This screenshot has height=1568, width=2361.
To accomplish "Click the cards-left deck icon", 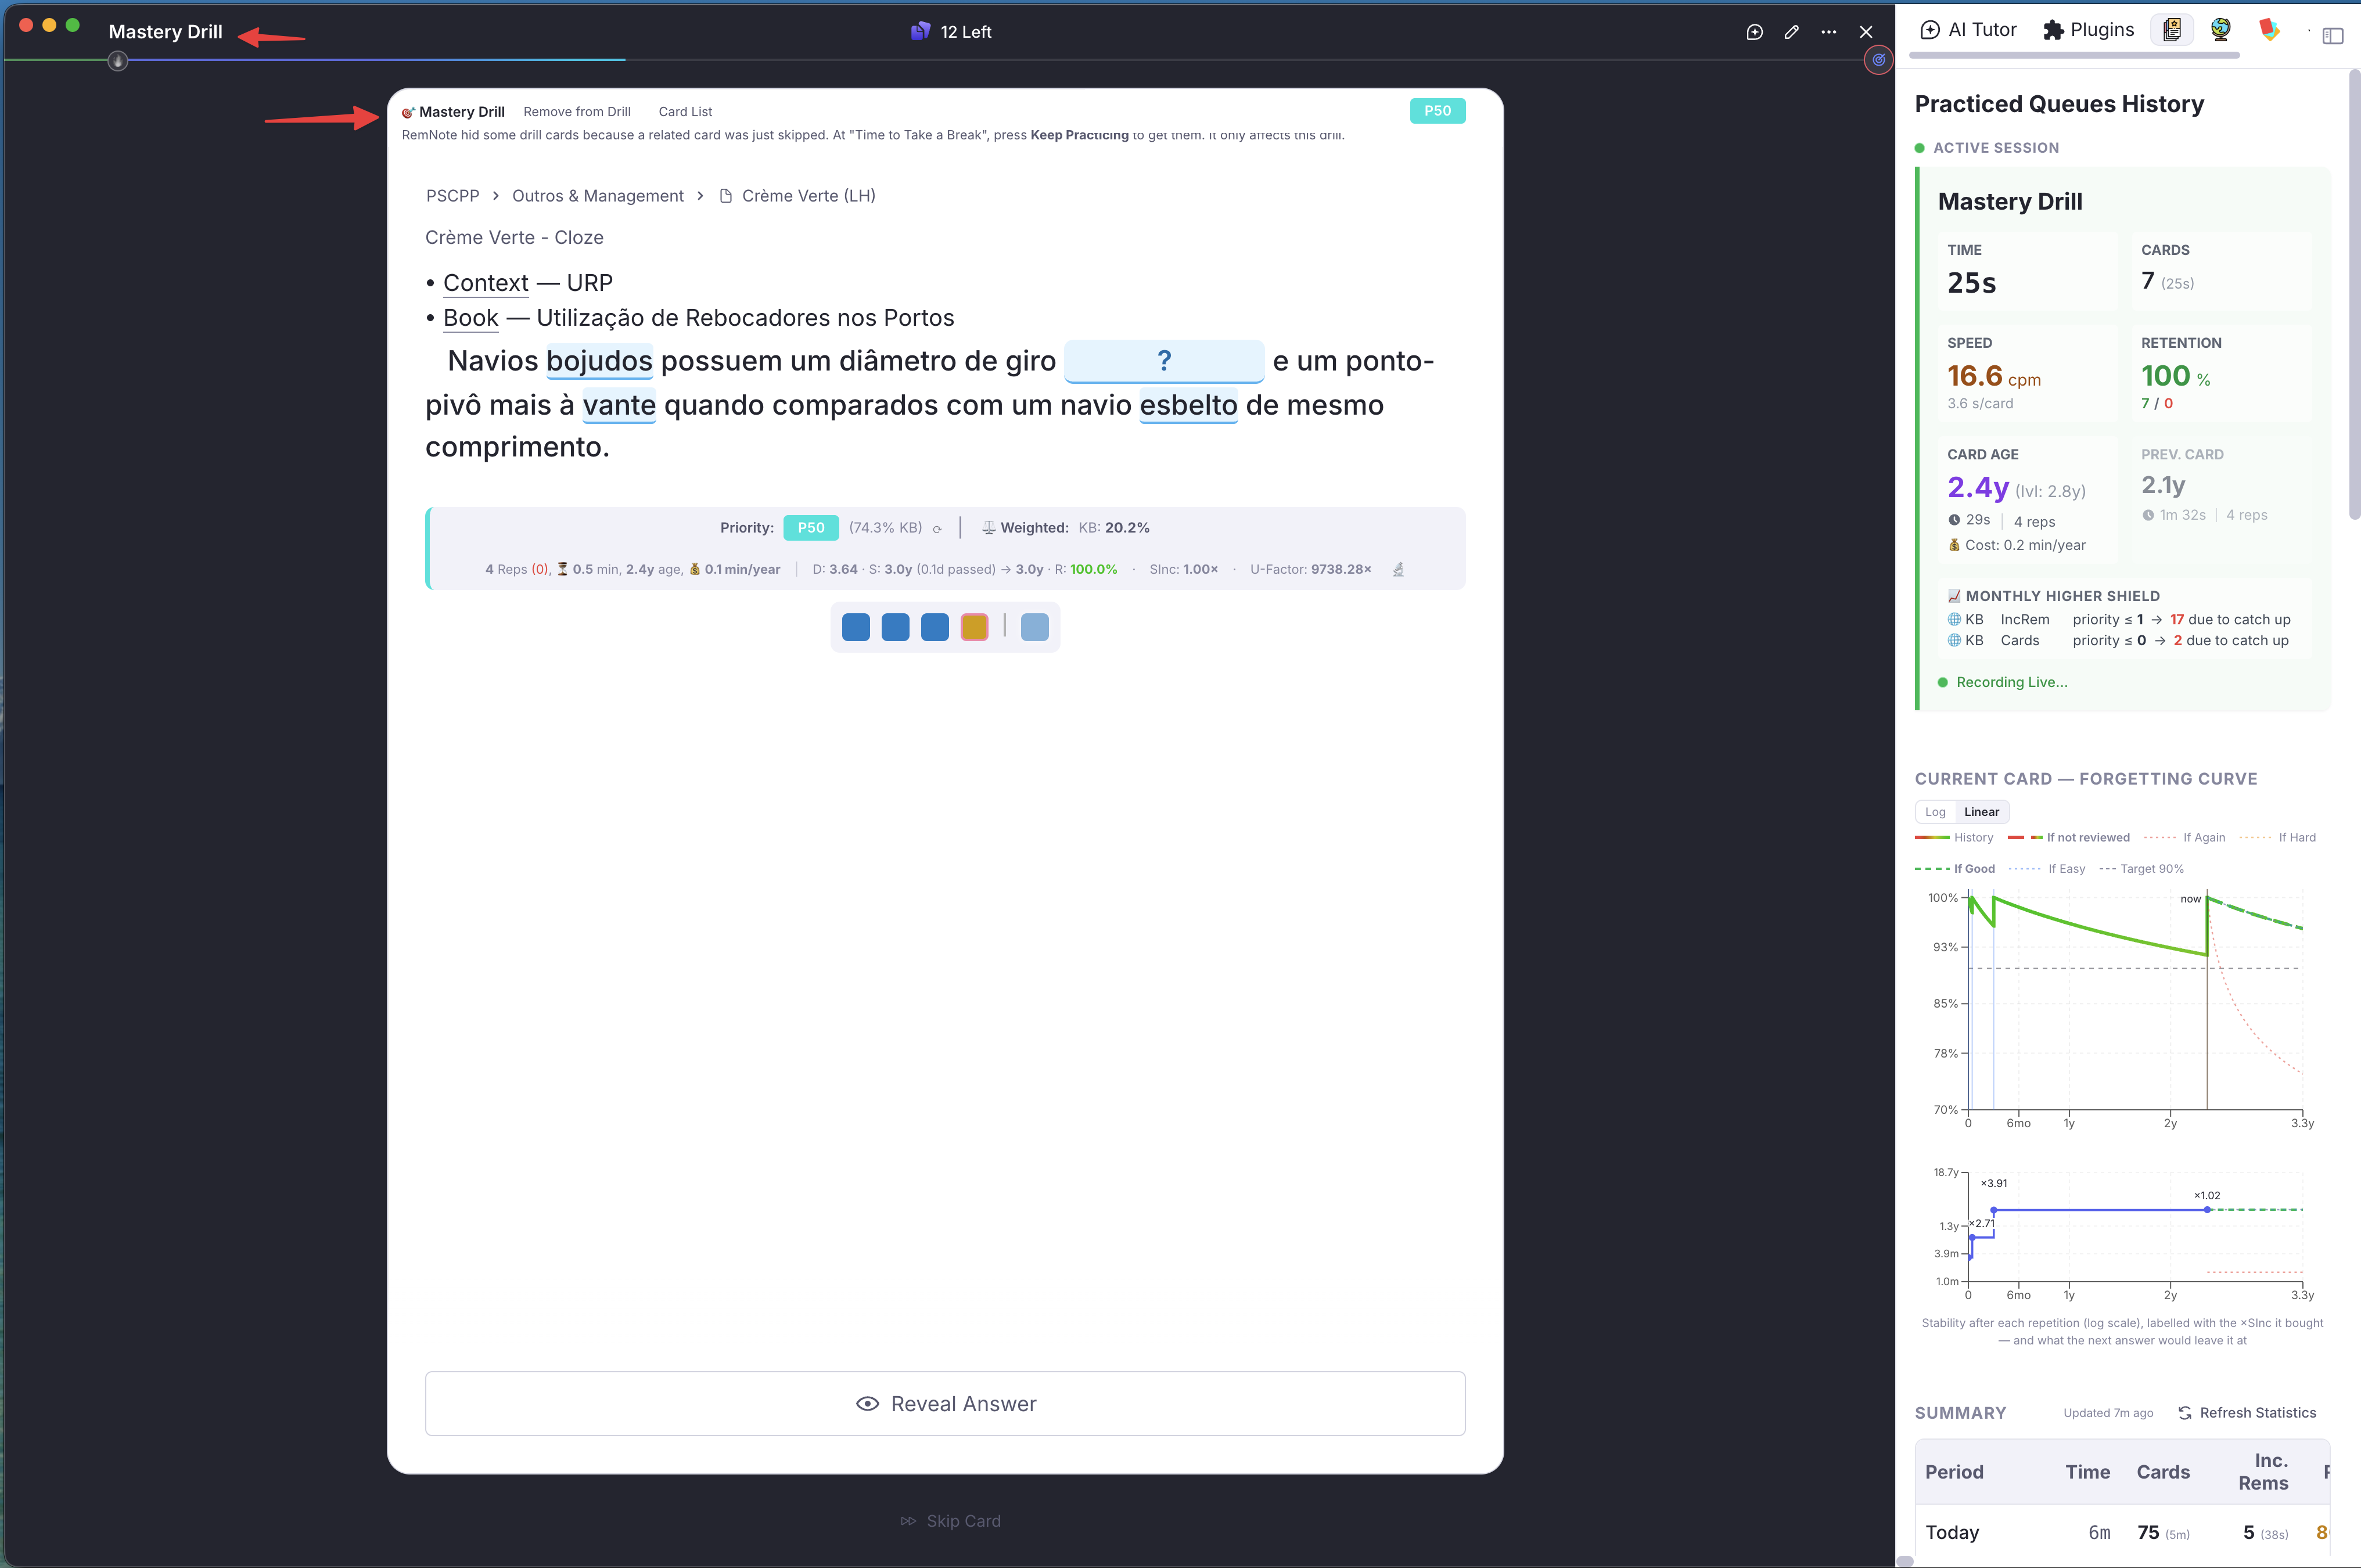I will [920, 31].
